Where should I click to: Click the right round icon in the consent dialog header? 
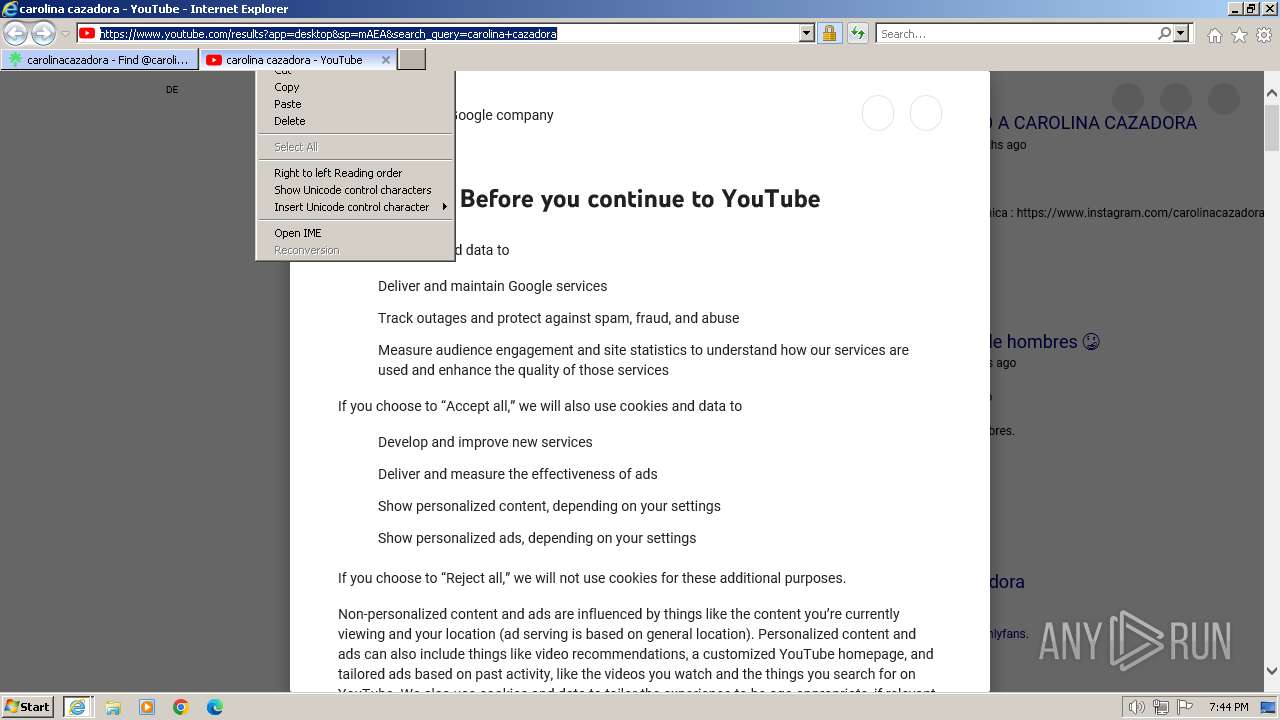pos(926,113)
